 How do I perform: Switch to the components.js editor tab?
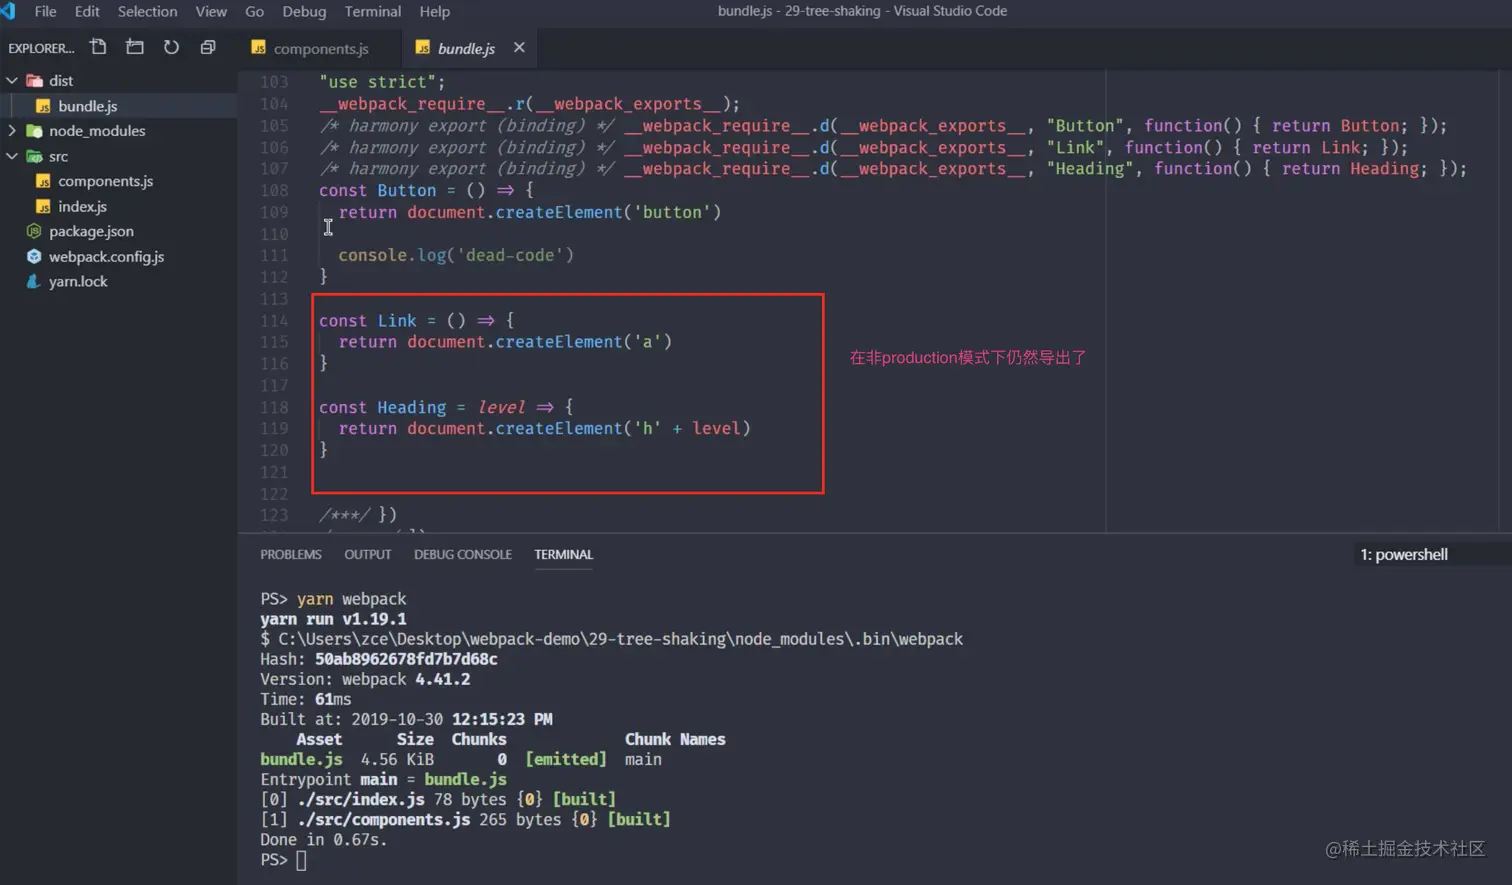319,48
